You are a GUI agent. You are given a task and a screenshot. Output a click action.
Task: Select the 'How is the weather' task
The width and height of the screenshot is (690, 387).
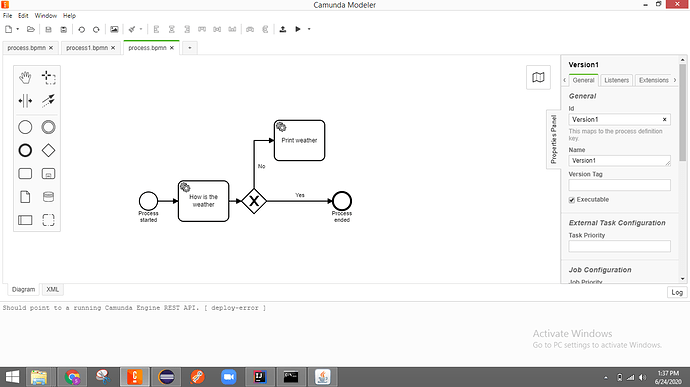pyautogui.click(x=203, y=201)
